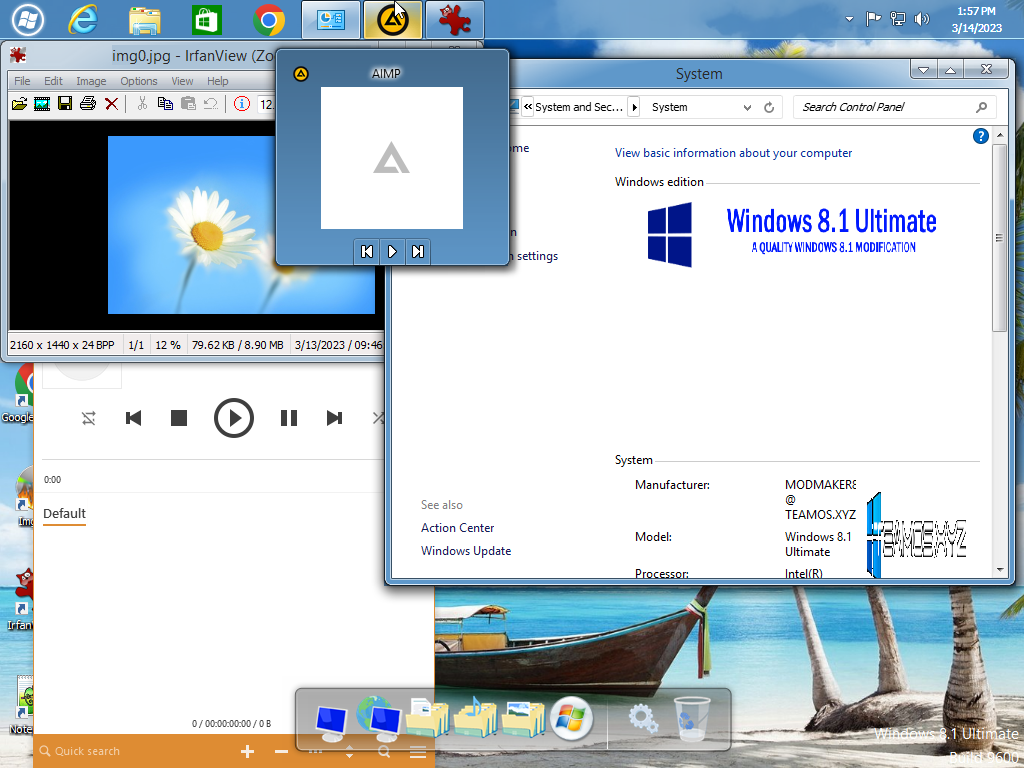Click the Search Control Panel field
1024x768 pixels.
click(x=894, y=107)
